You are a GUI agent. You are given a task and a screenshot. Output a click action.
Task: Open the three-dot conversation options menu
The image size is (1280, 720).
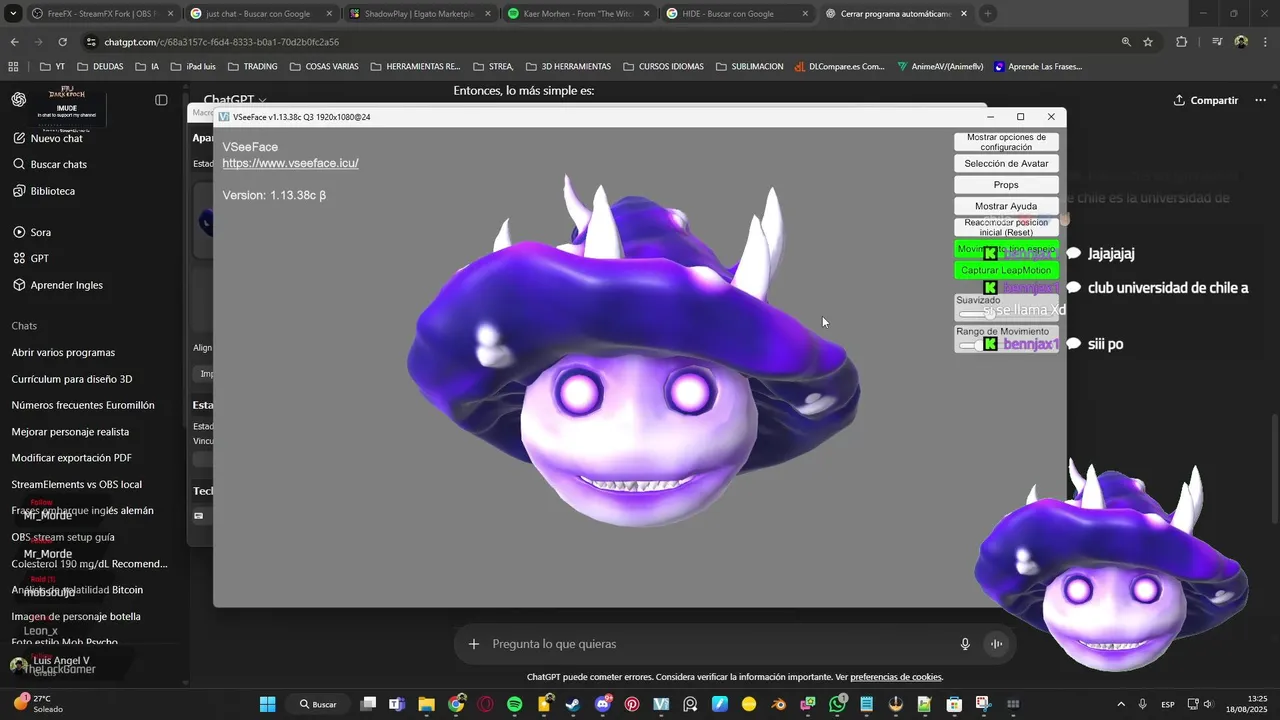[x=1260, y=100]
